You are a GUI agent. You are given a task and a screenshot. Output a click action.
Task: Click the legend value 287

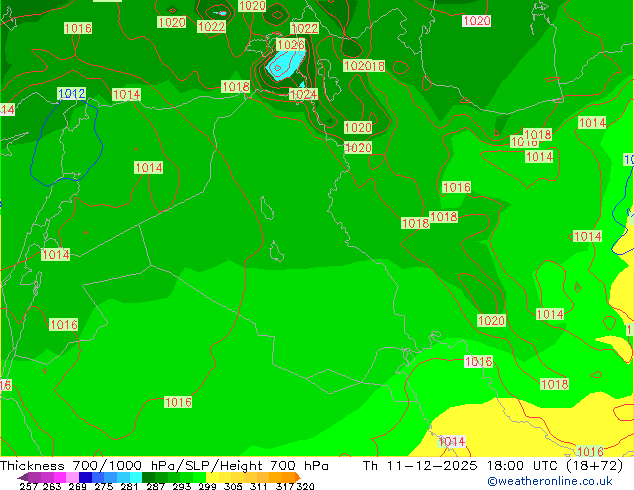[x=155, y=486]
